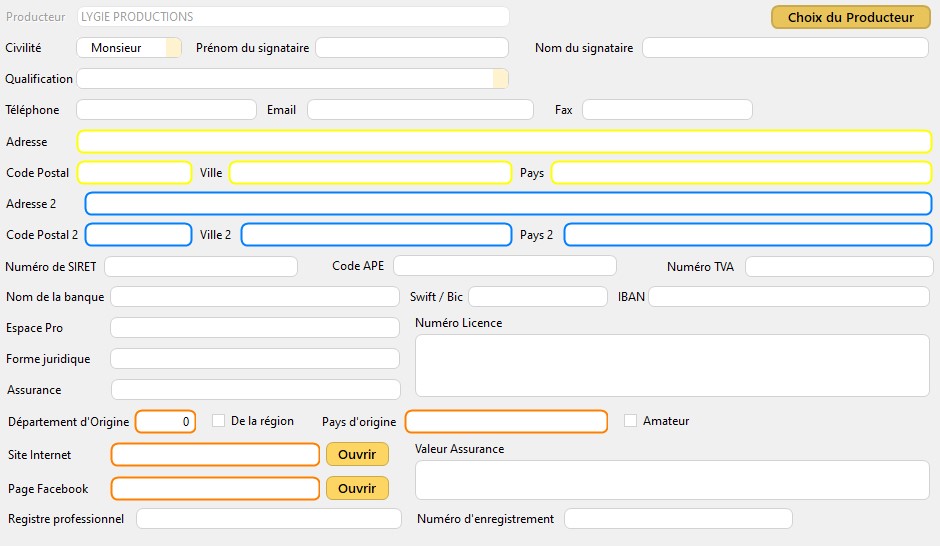Click the Numéro Licence text area

point(671,365)
